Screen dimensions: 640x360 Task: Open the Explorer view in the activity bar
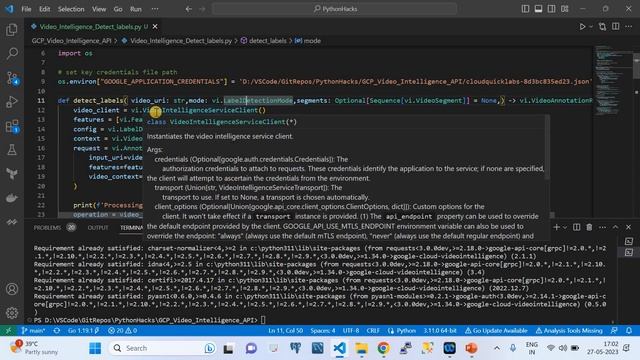click(12, 29)
